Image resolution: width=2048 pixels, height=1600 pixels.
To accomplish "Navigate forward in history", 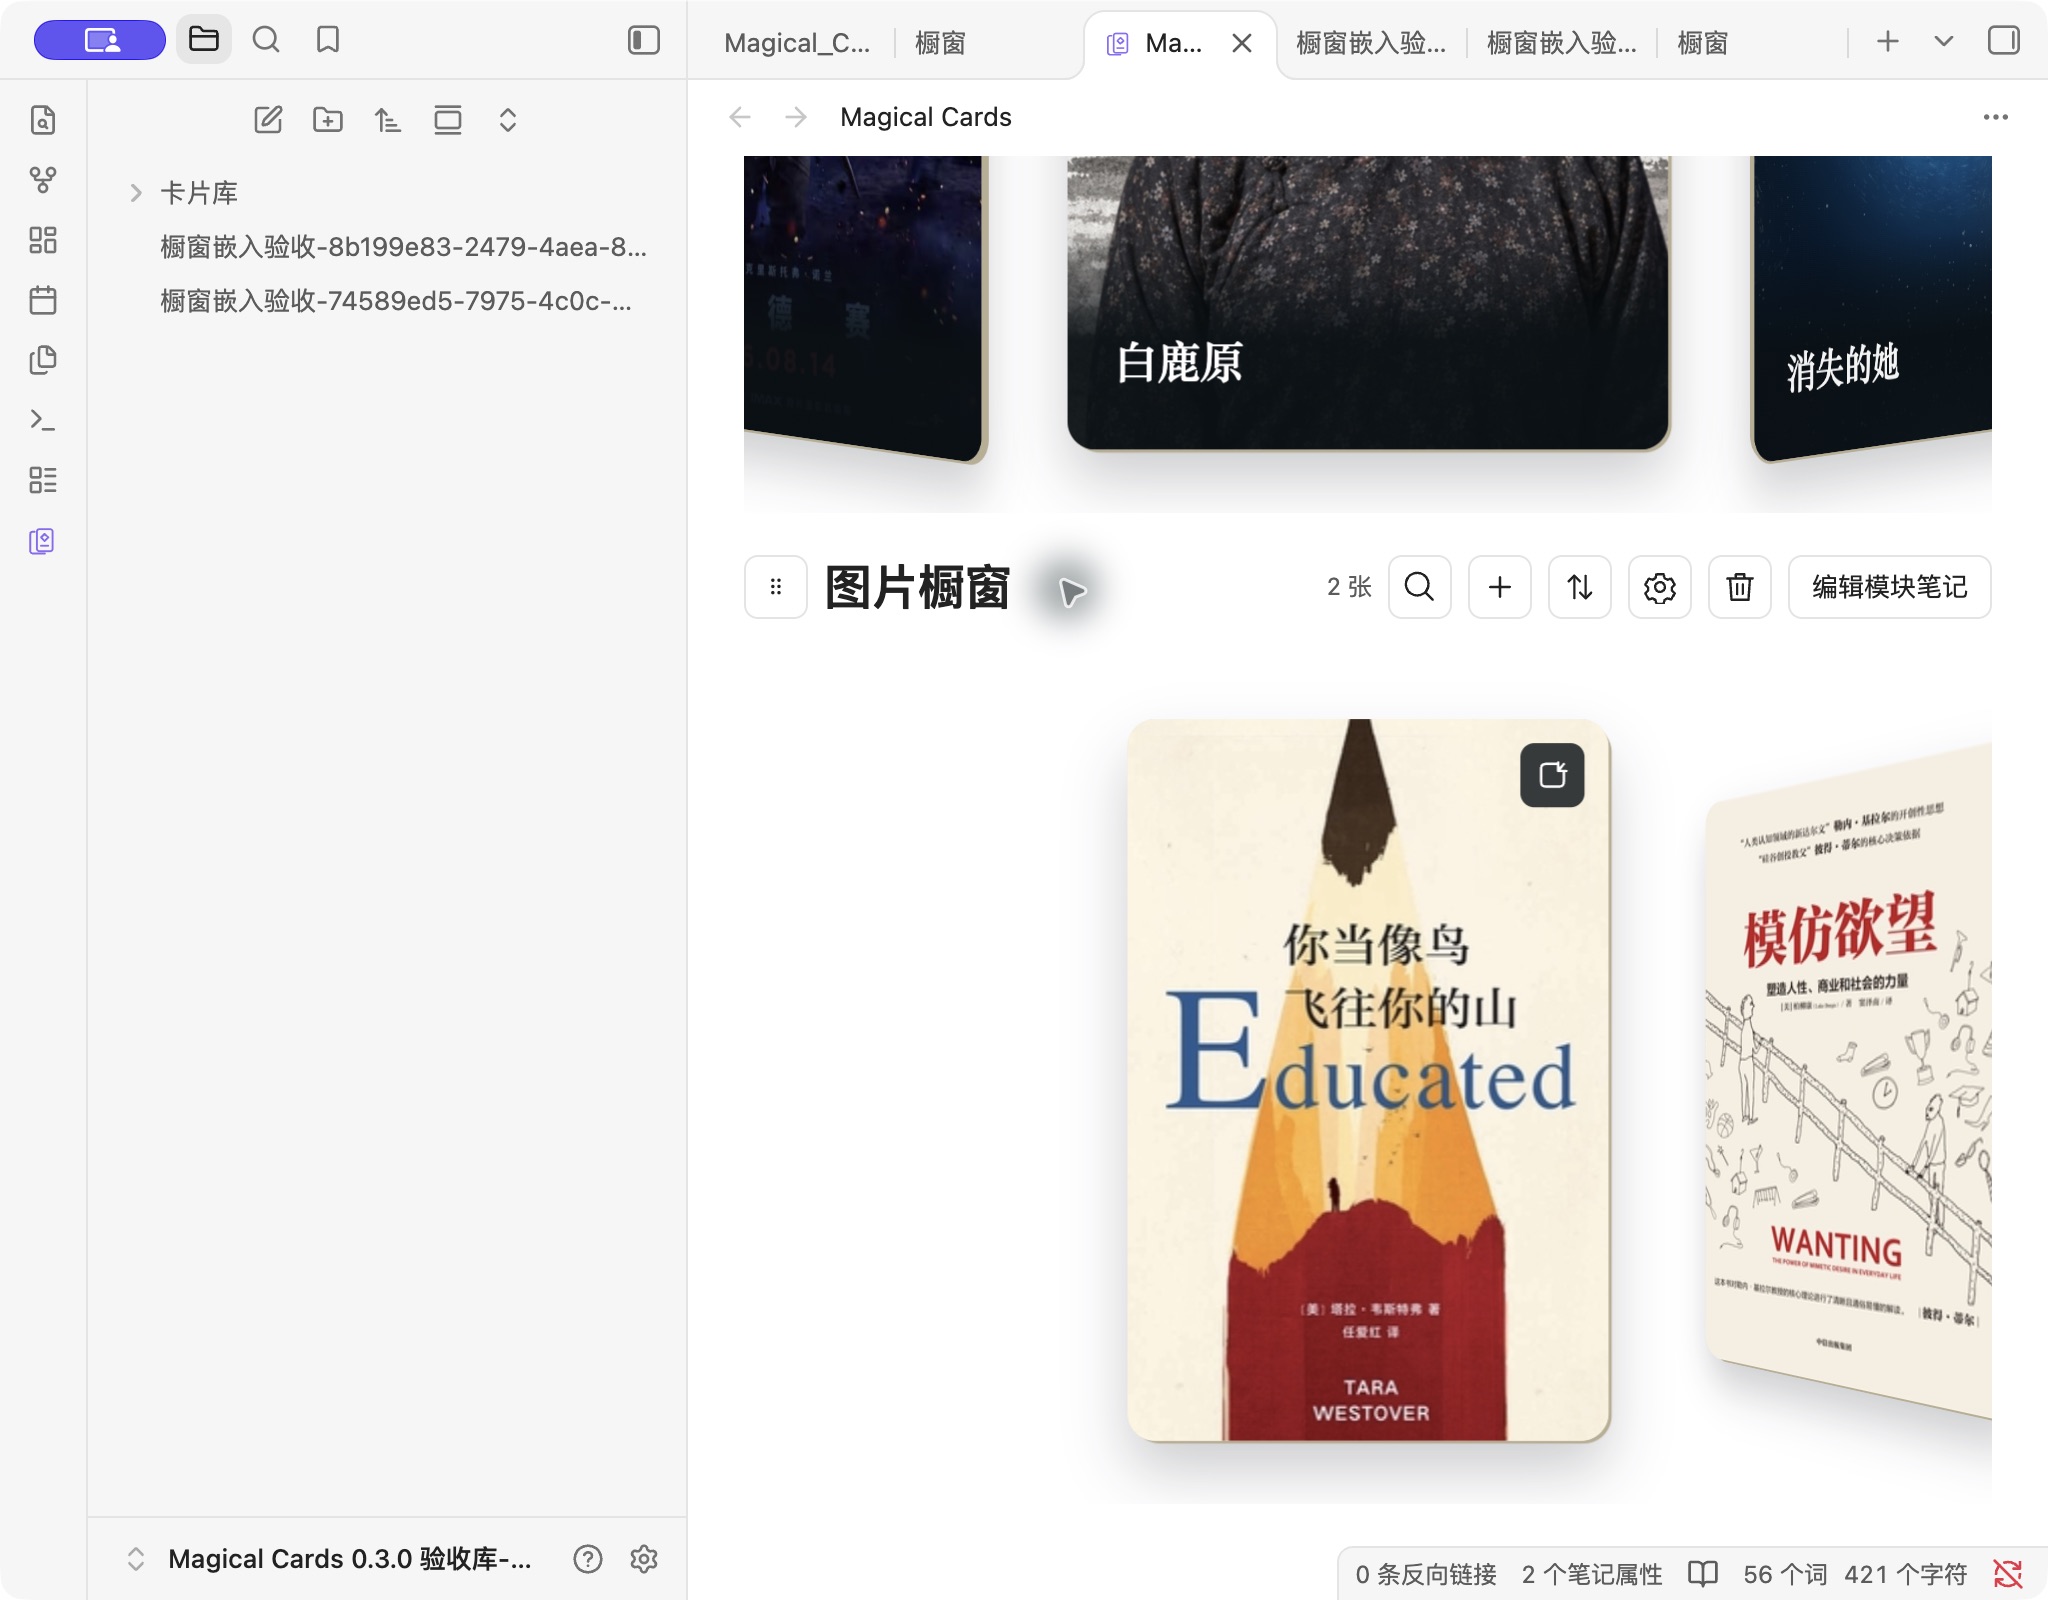I will (796, 117).
